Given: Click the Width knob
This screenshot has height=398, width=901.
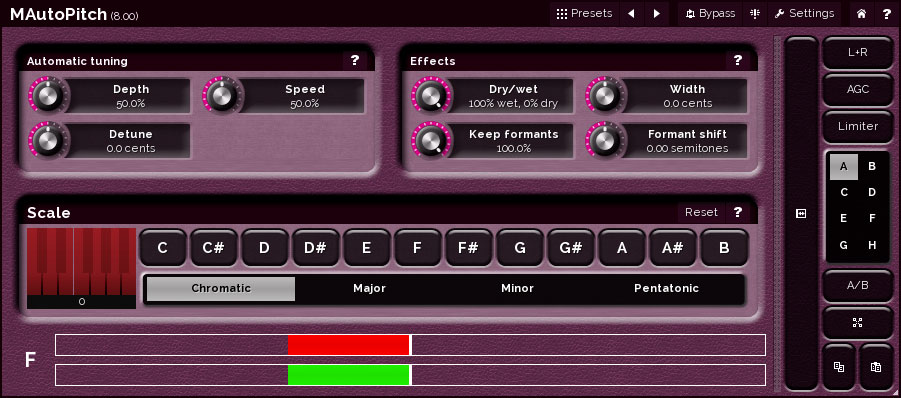Looking at the screenshot, I should point(606,95).
